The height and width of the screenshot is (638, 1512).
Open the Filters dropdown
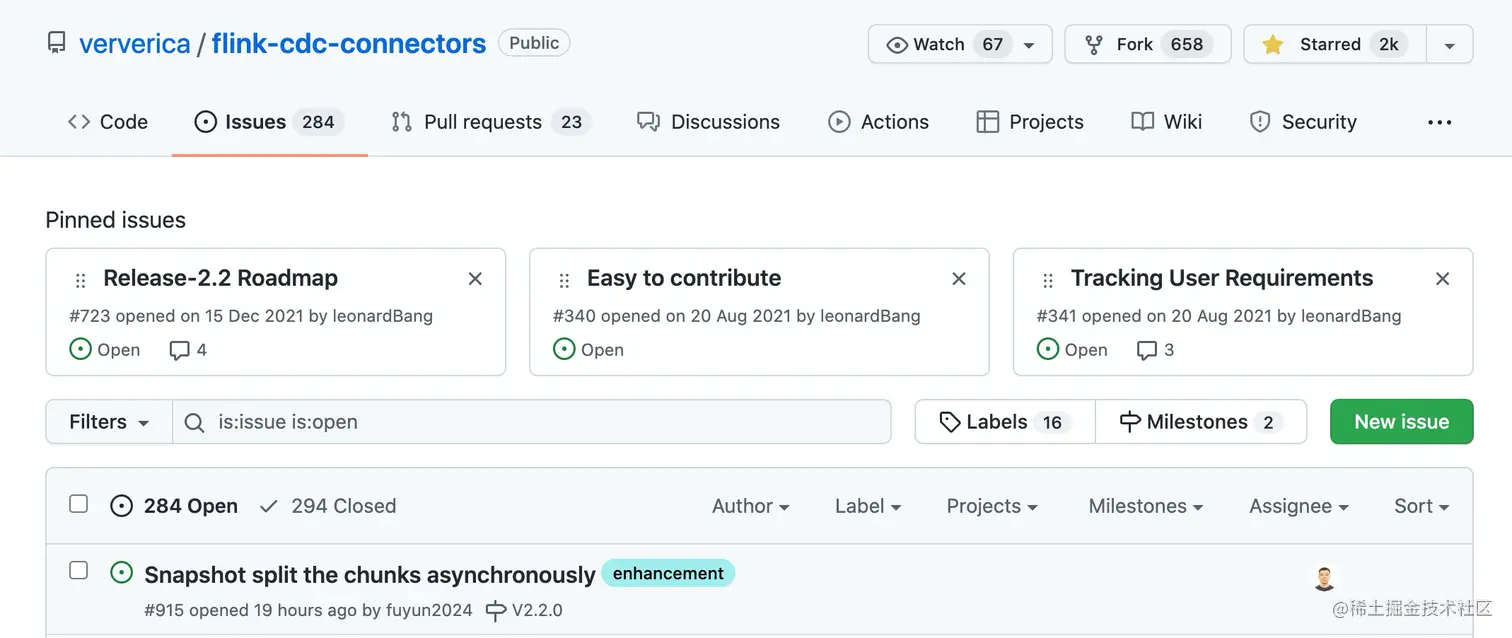(x=109, y=422)
